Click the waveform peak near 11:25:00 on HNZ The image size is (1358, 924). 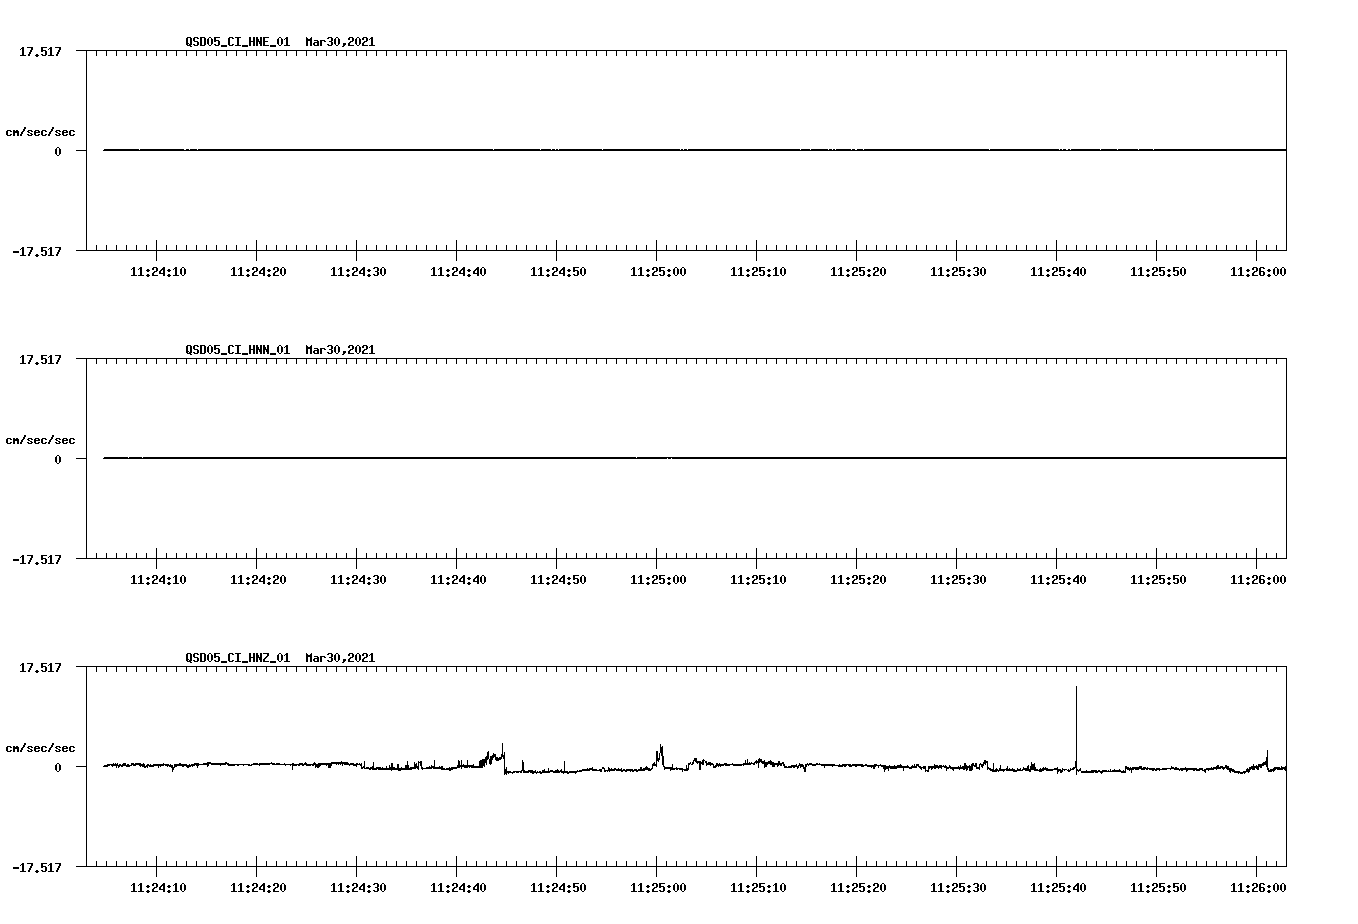[659, 748]
